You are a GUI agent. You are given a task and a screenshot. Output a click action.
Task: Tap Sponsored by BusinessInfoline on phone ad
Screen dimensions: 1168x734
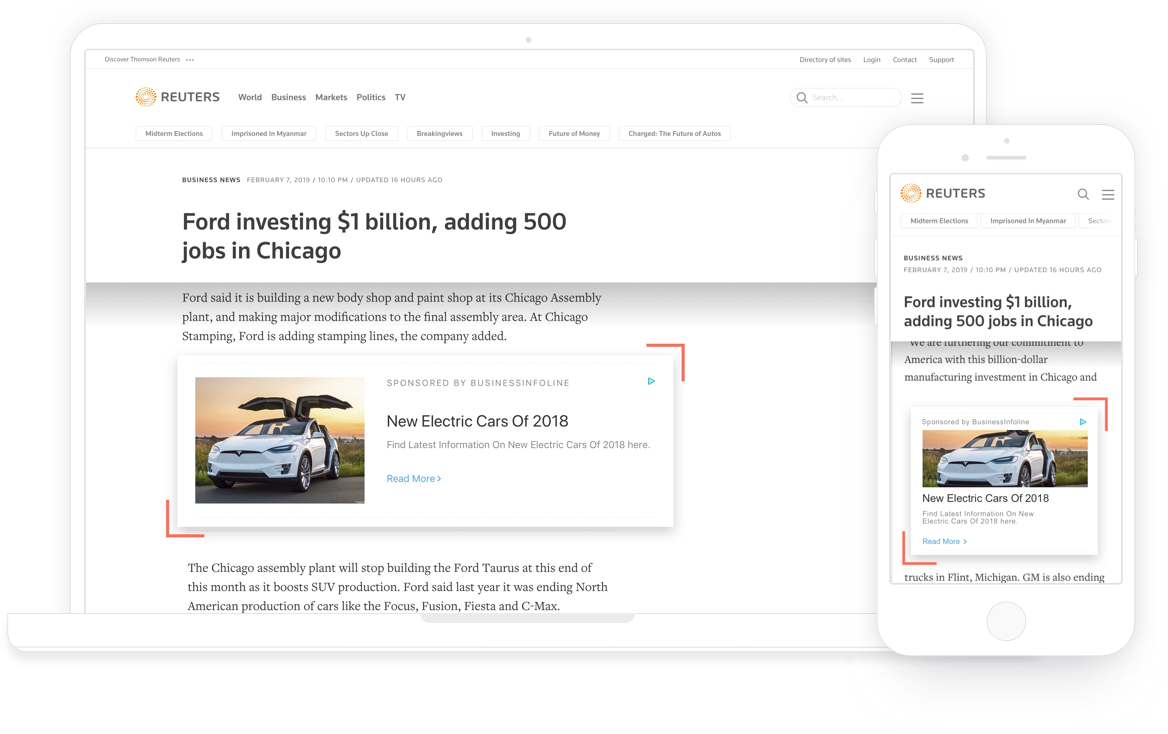[975, 422]
